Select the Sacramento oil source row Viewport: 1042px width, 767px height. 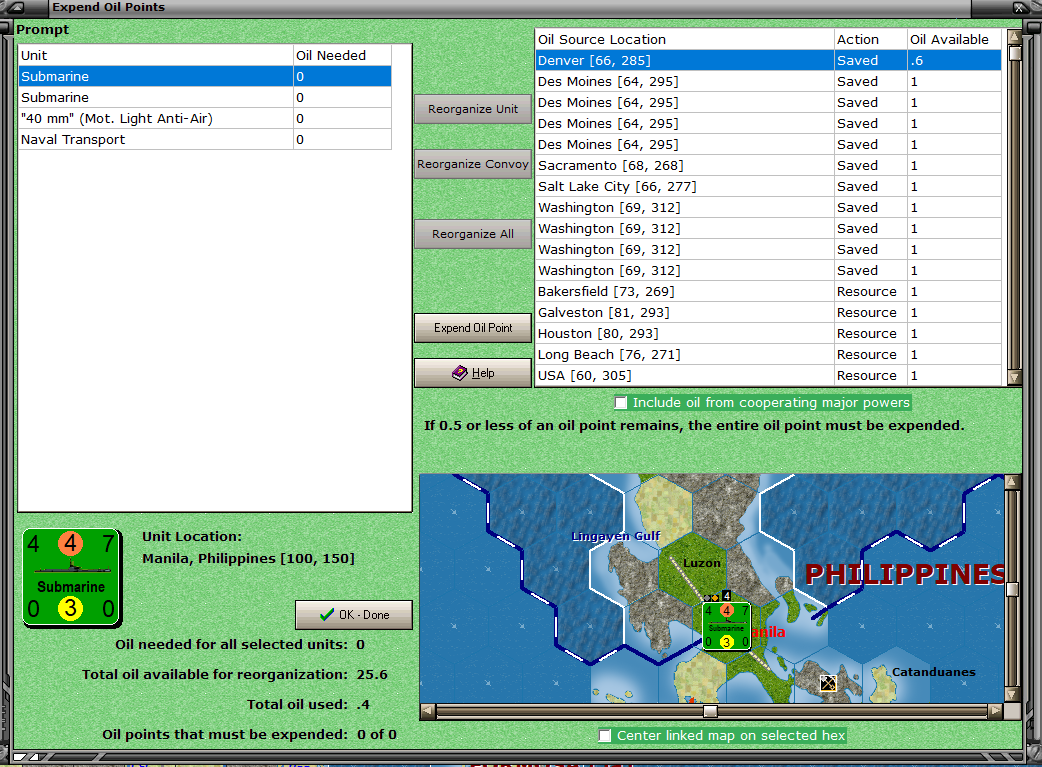(x=684, y=166)
